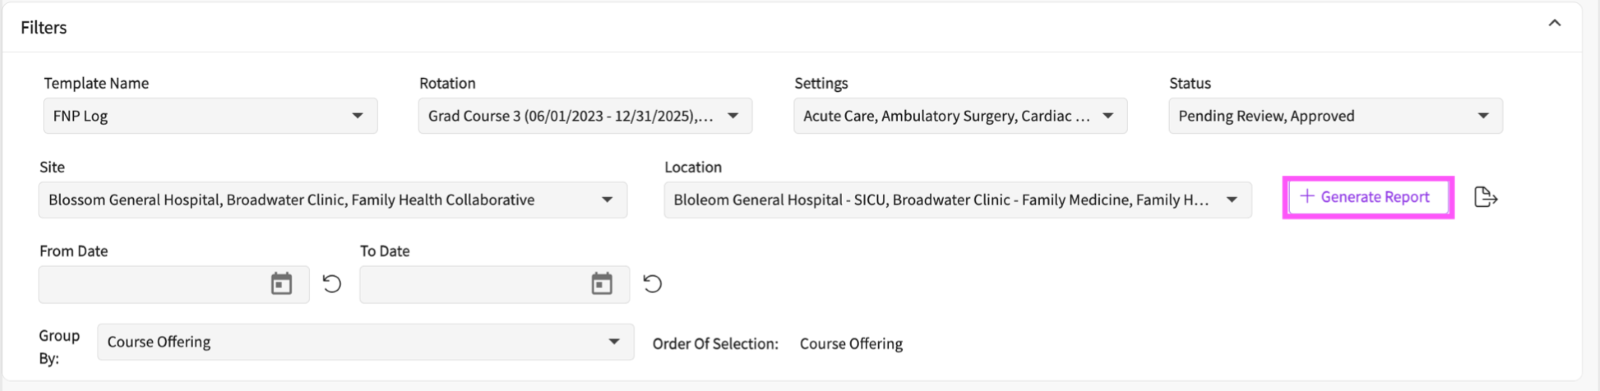This screenshot has width=1600, height=391.
Task: Open the Status dropdown arrow
Action: coord(1483,116)
